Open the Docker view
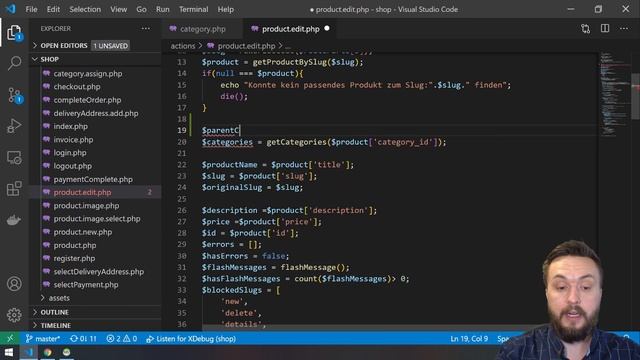 pyautogui.click(x=14, y=220)
